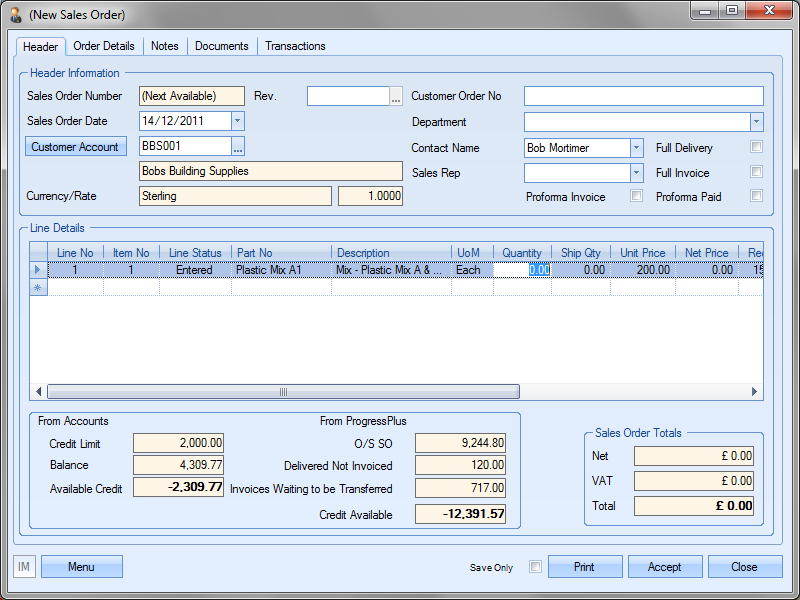
Task: Open the Documents tab
Action: (x=221, y=46)
